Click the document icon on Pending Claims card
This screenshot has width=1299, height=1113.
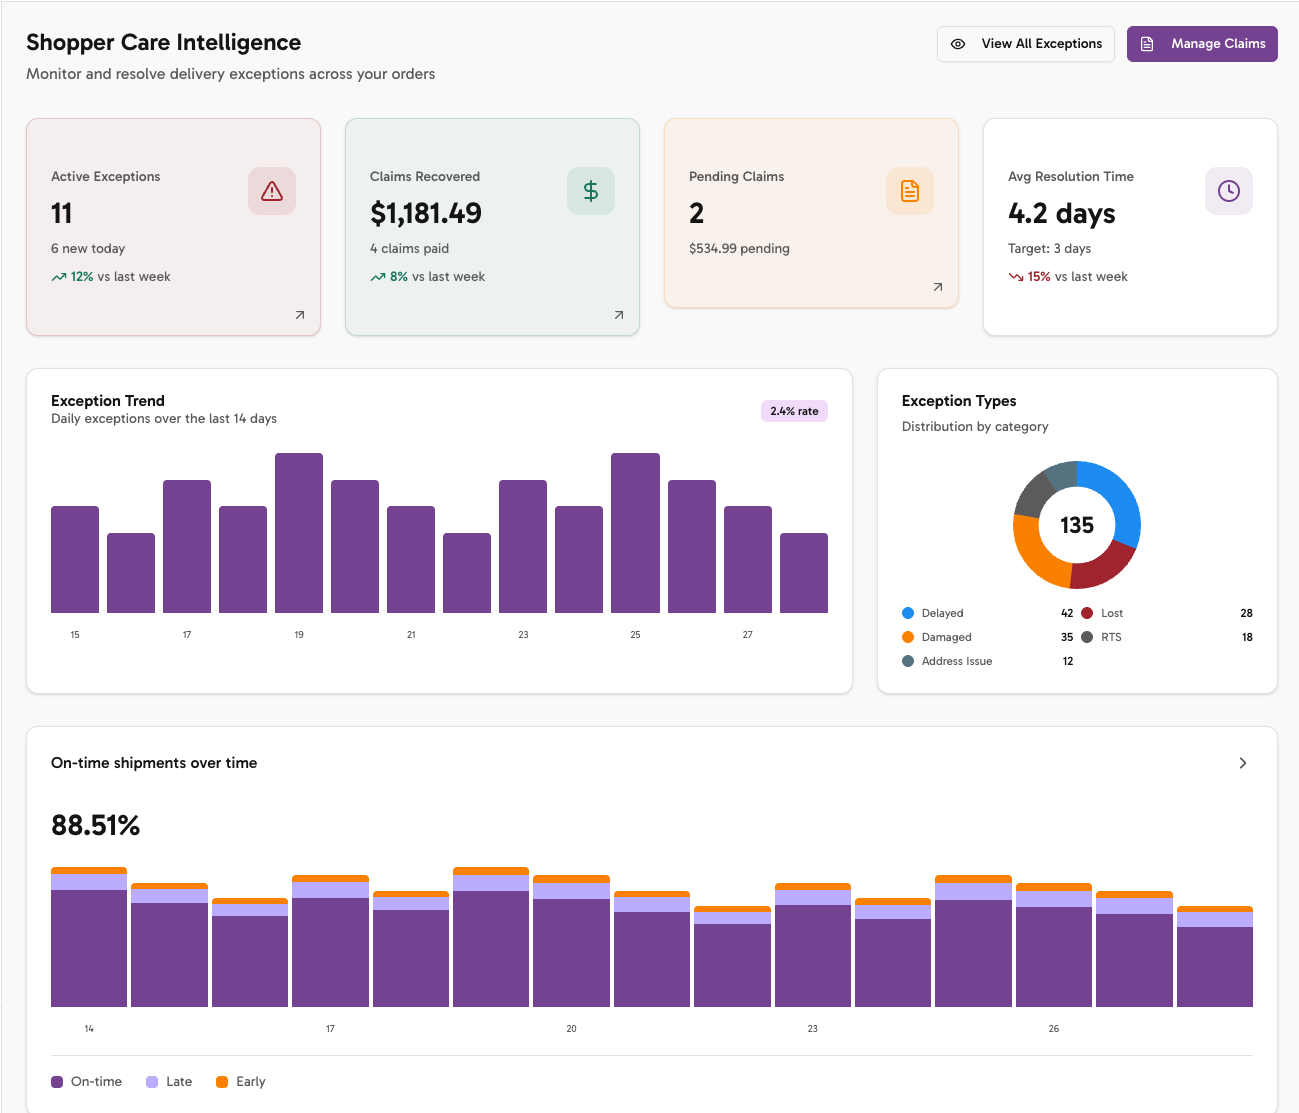click(x=909, y=191)
